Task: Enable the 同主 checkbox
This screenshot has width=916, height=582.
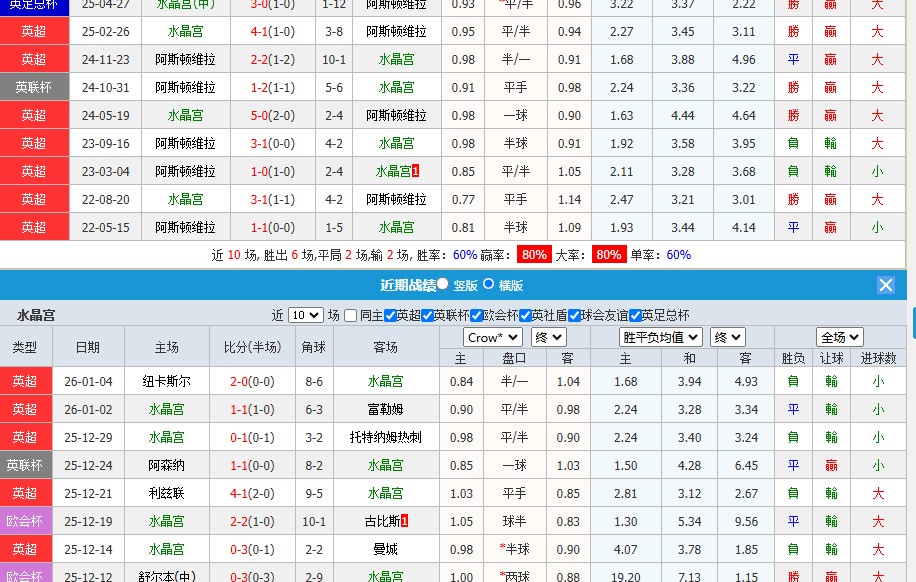Action: pyautogui.click(x=350, y=315)
